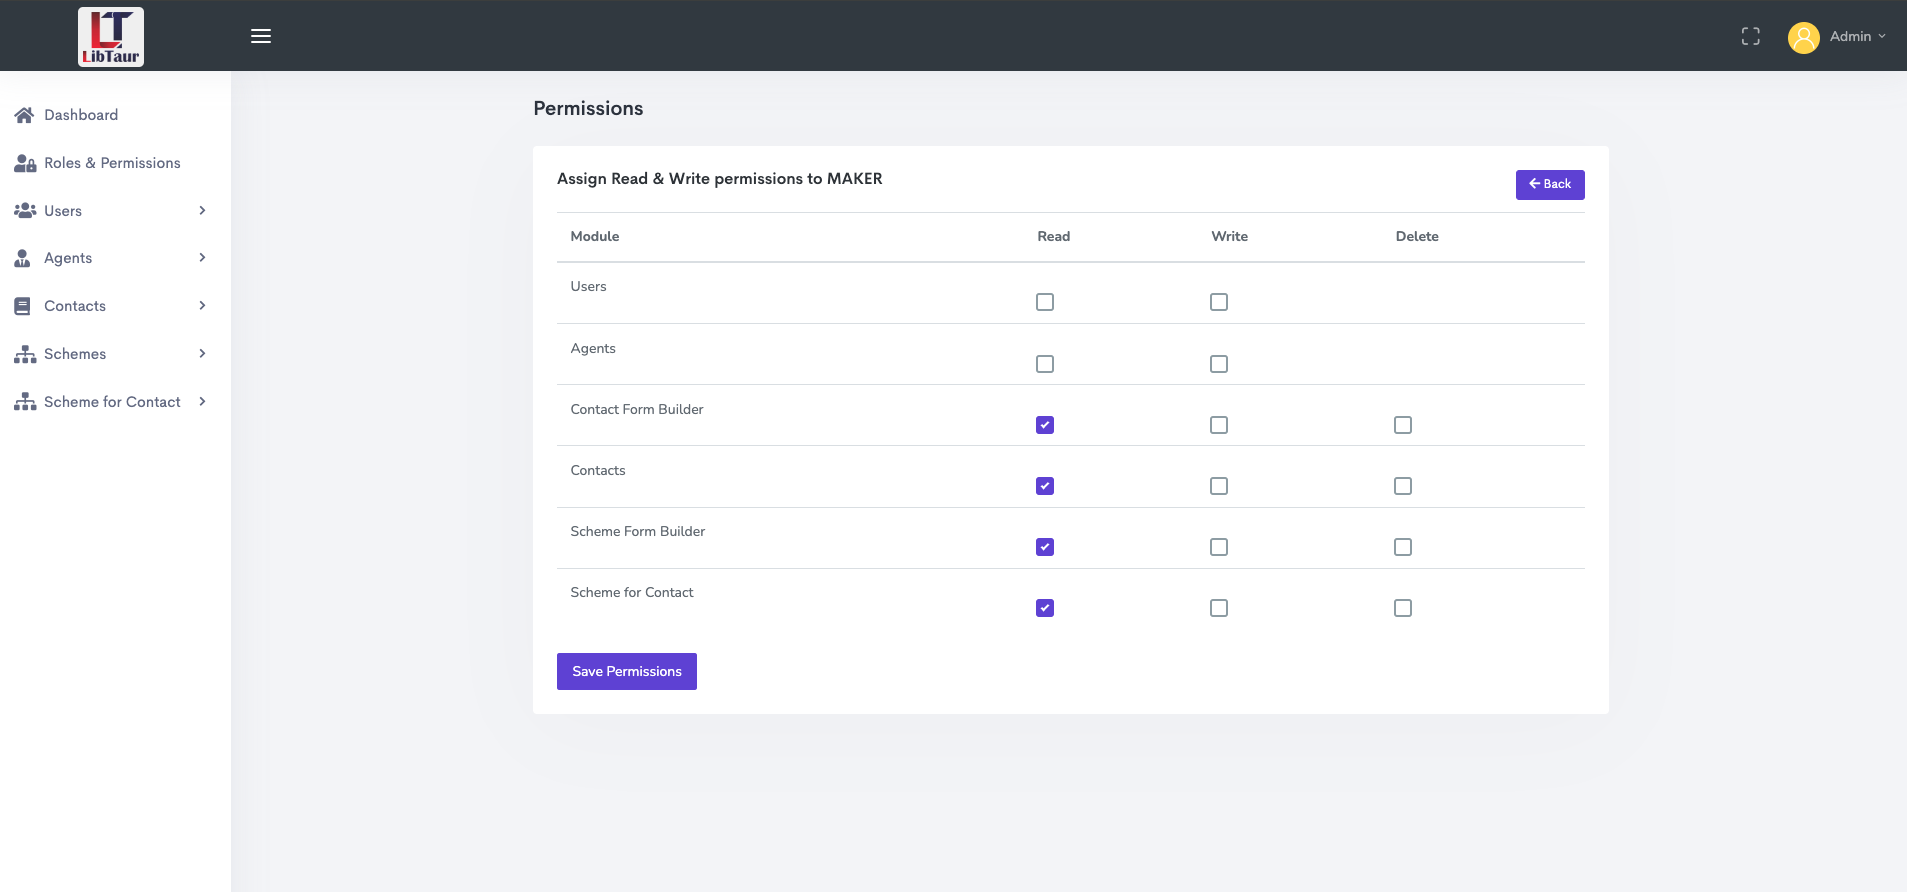Screen dimensions: 1907x892
Task: Check Write permission for Agents module
Action: coord(1219,364)
